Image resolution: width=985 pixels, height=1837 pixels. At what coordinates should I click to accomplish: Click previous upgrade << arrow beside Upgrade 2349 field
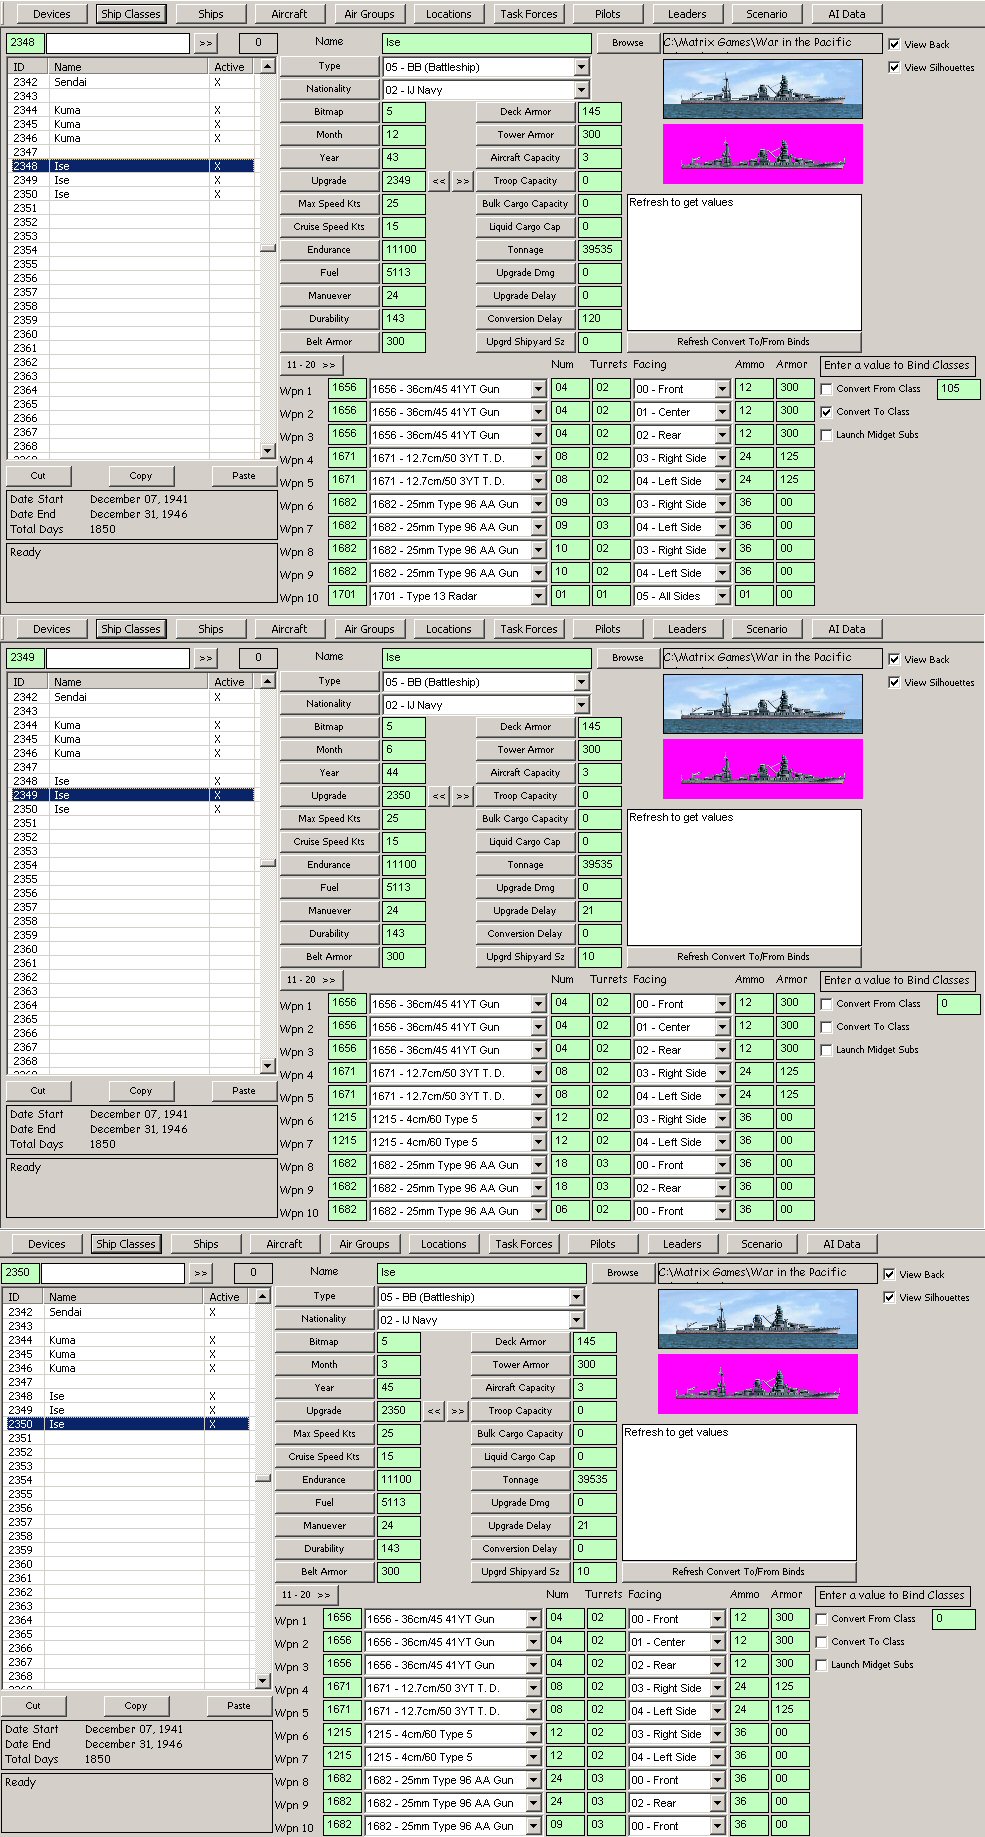click(x=439, y=181)
